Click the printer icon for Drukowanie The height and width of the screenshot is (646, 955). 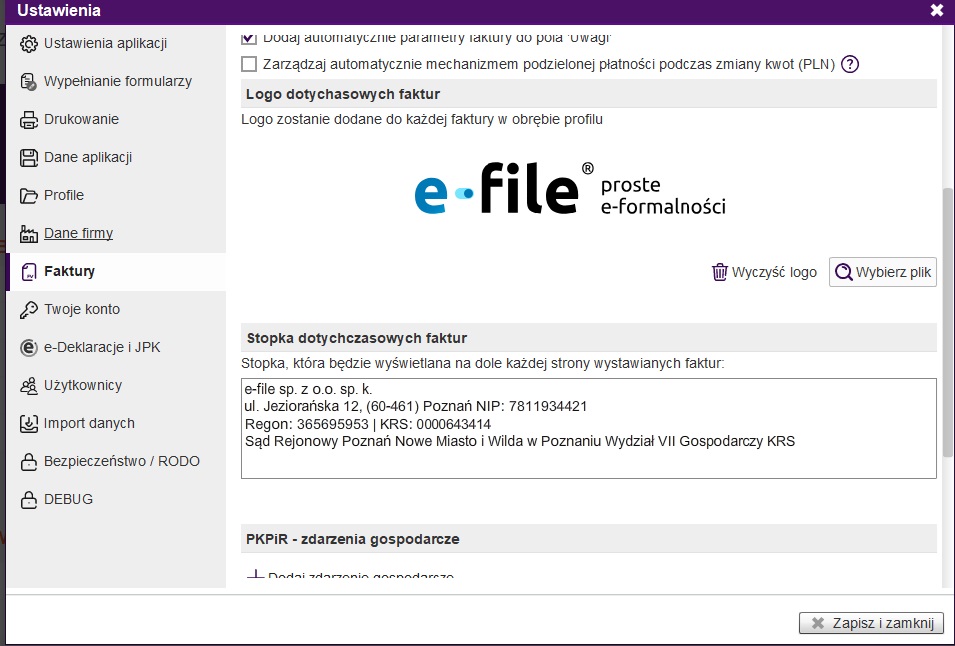coord(28,119)
